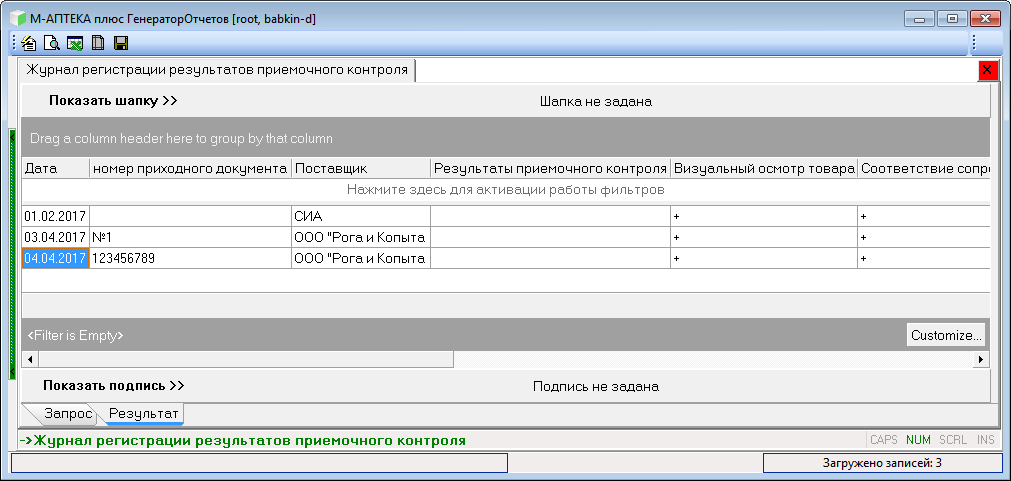This screenshot has width=1011, height=481.
Task: Click Визуальный осмотр + cell in СИА row
Action: point(763,216)
